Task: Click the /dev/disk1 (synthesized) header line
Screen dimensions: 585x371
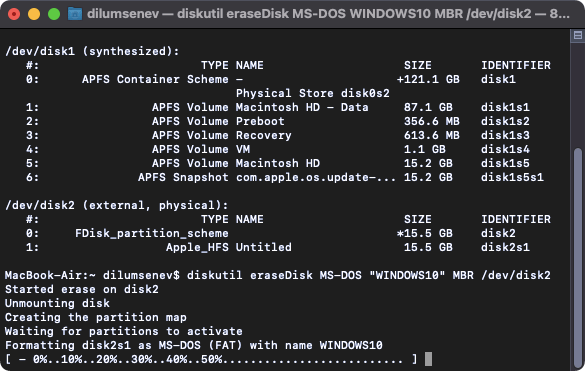Action: (x=92, y=52)
